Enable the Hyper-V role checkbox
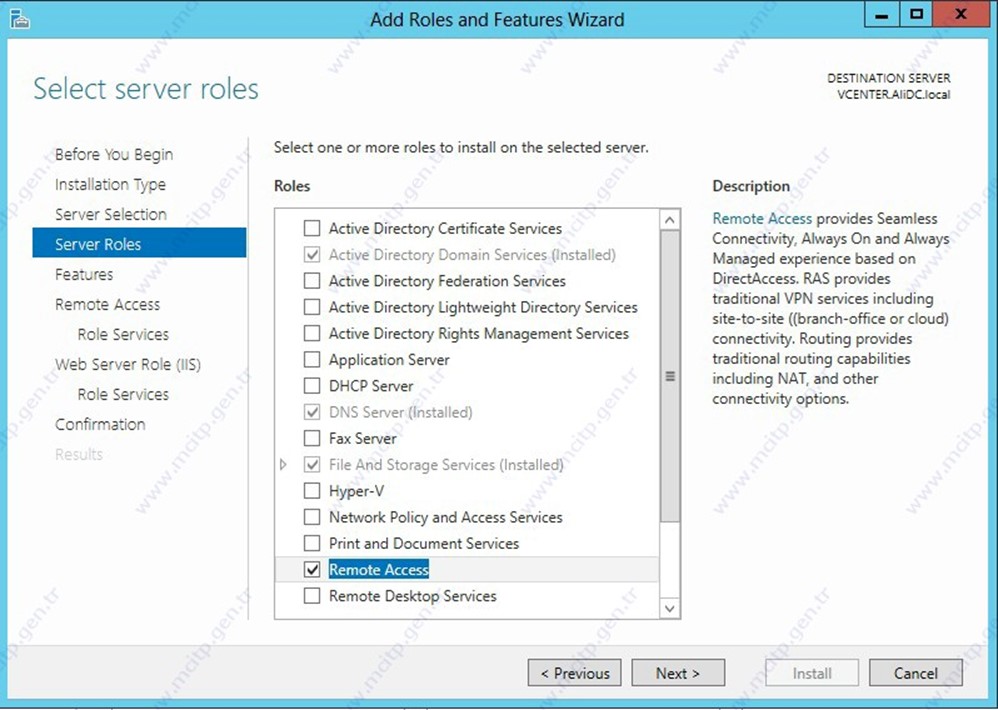 312,491
